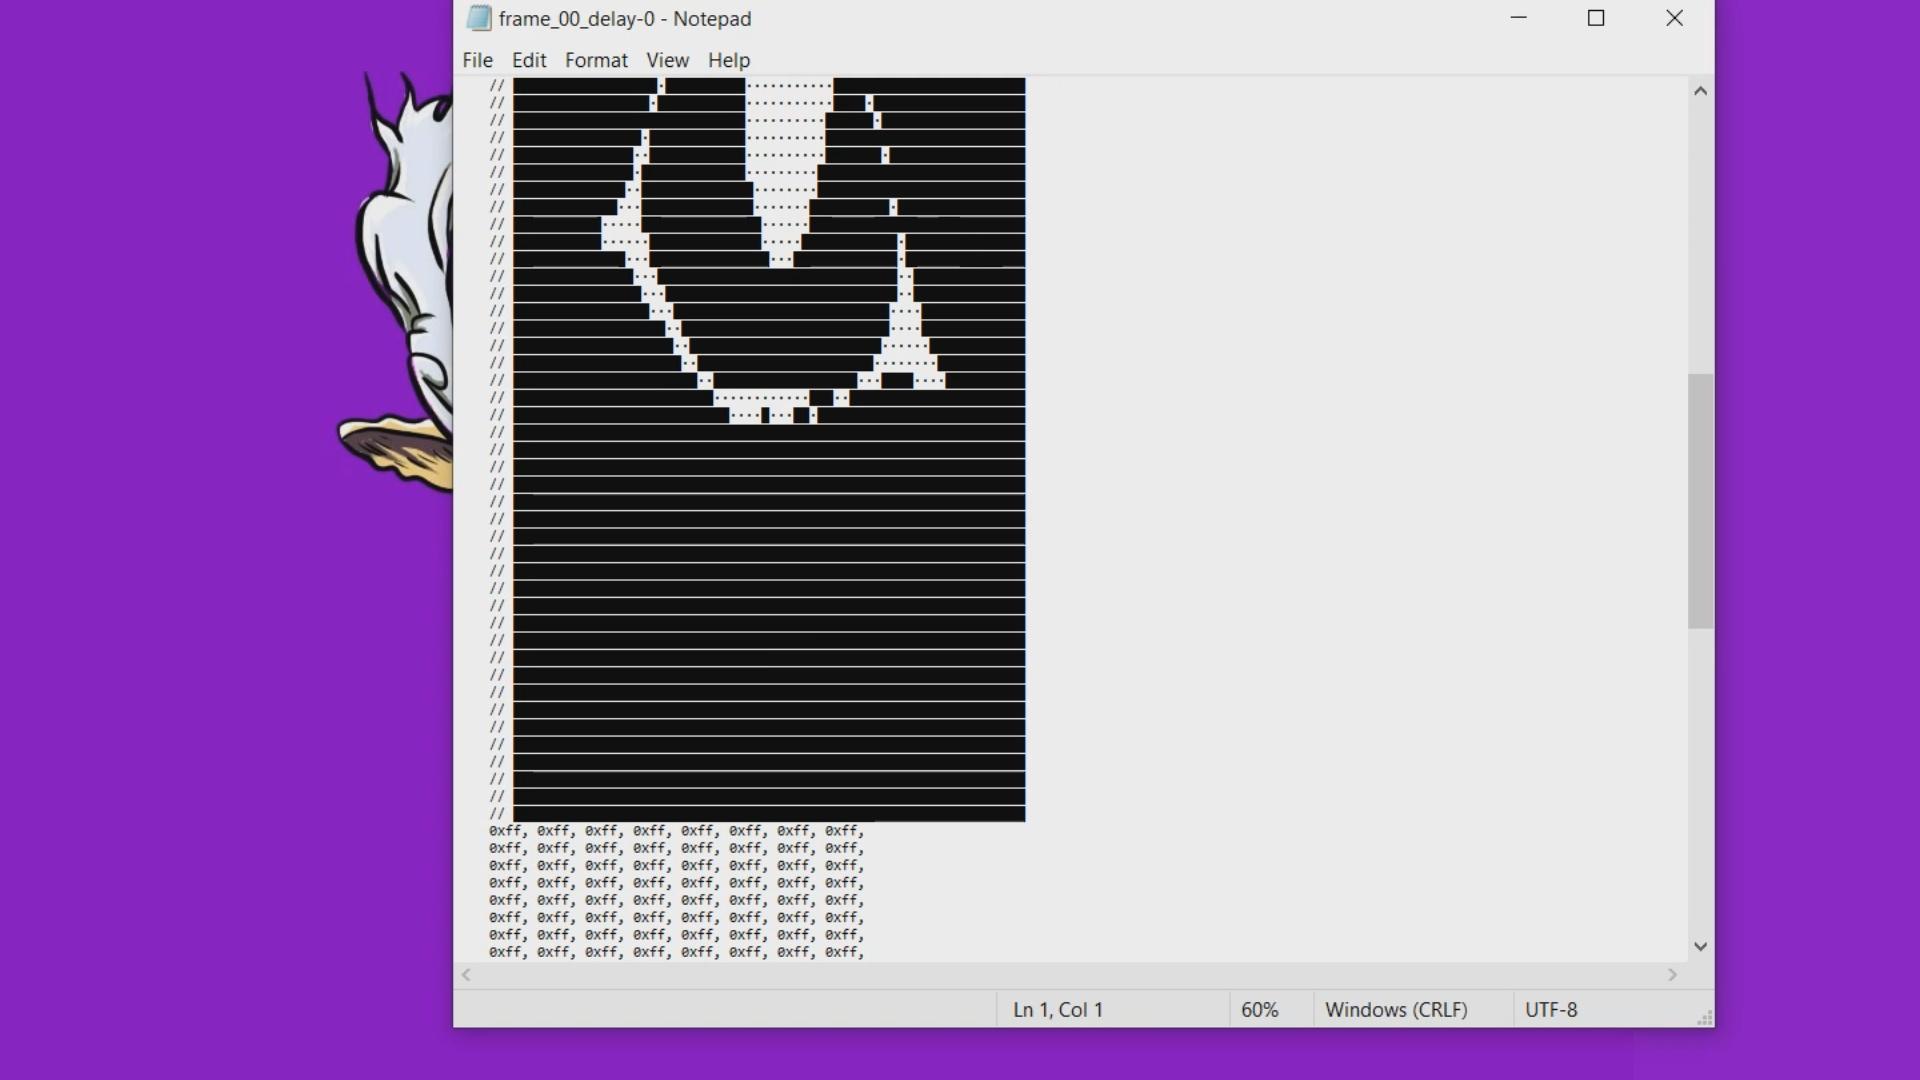Open the File menu
The width and height of the screenshot is (1920, 1080).
(477, 60)
